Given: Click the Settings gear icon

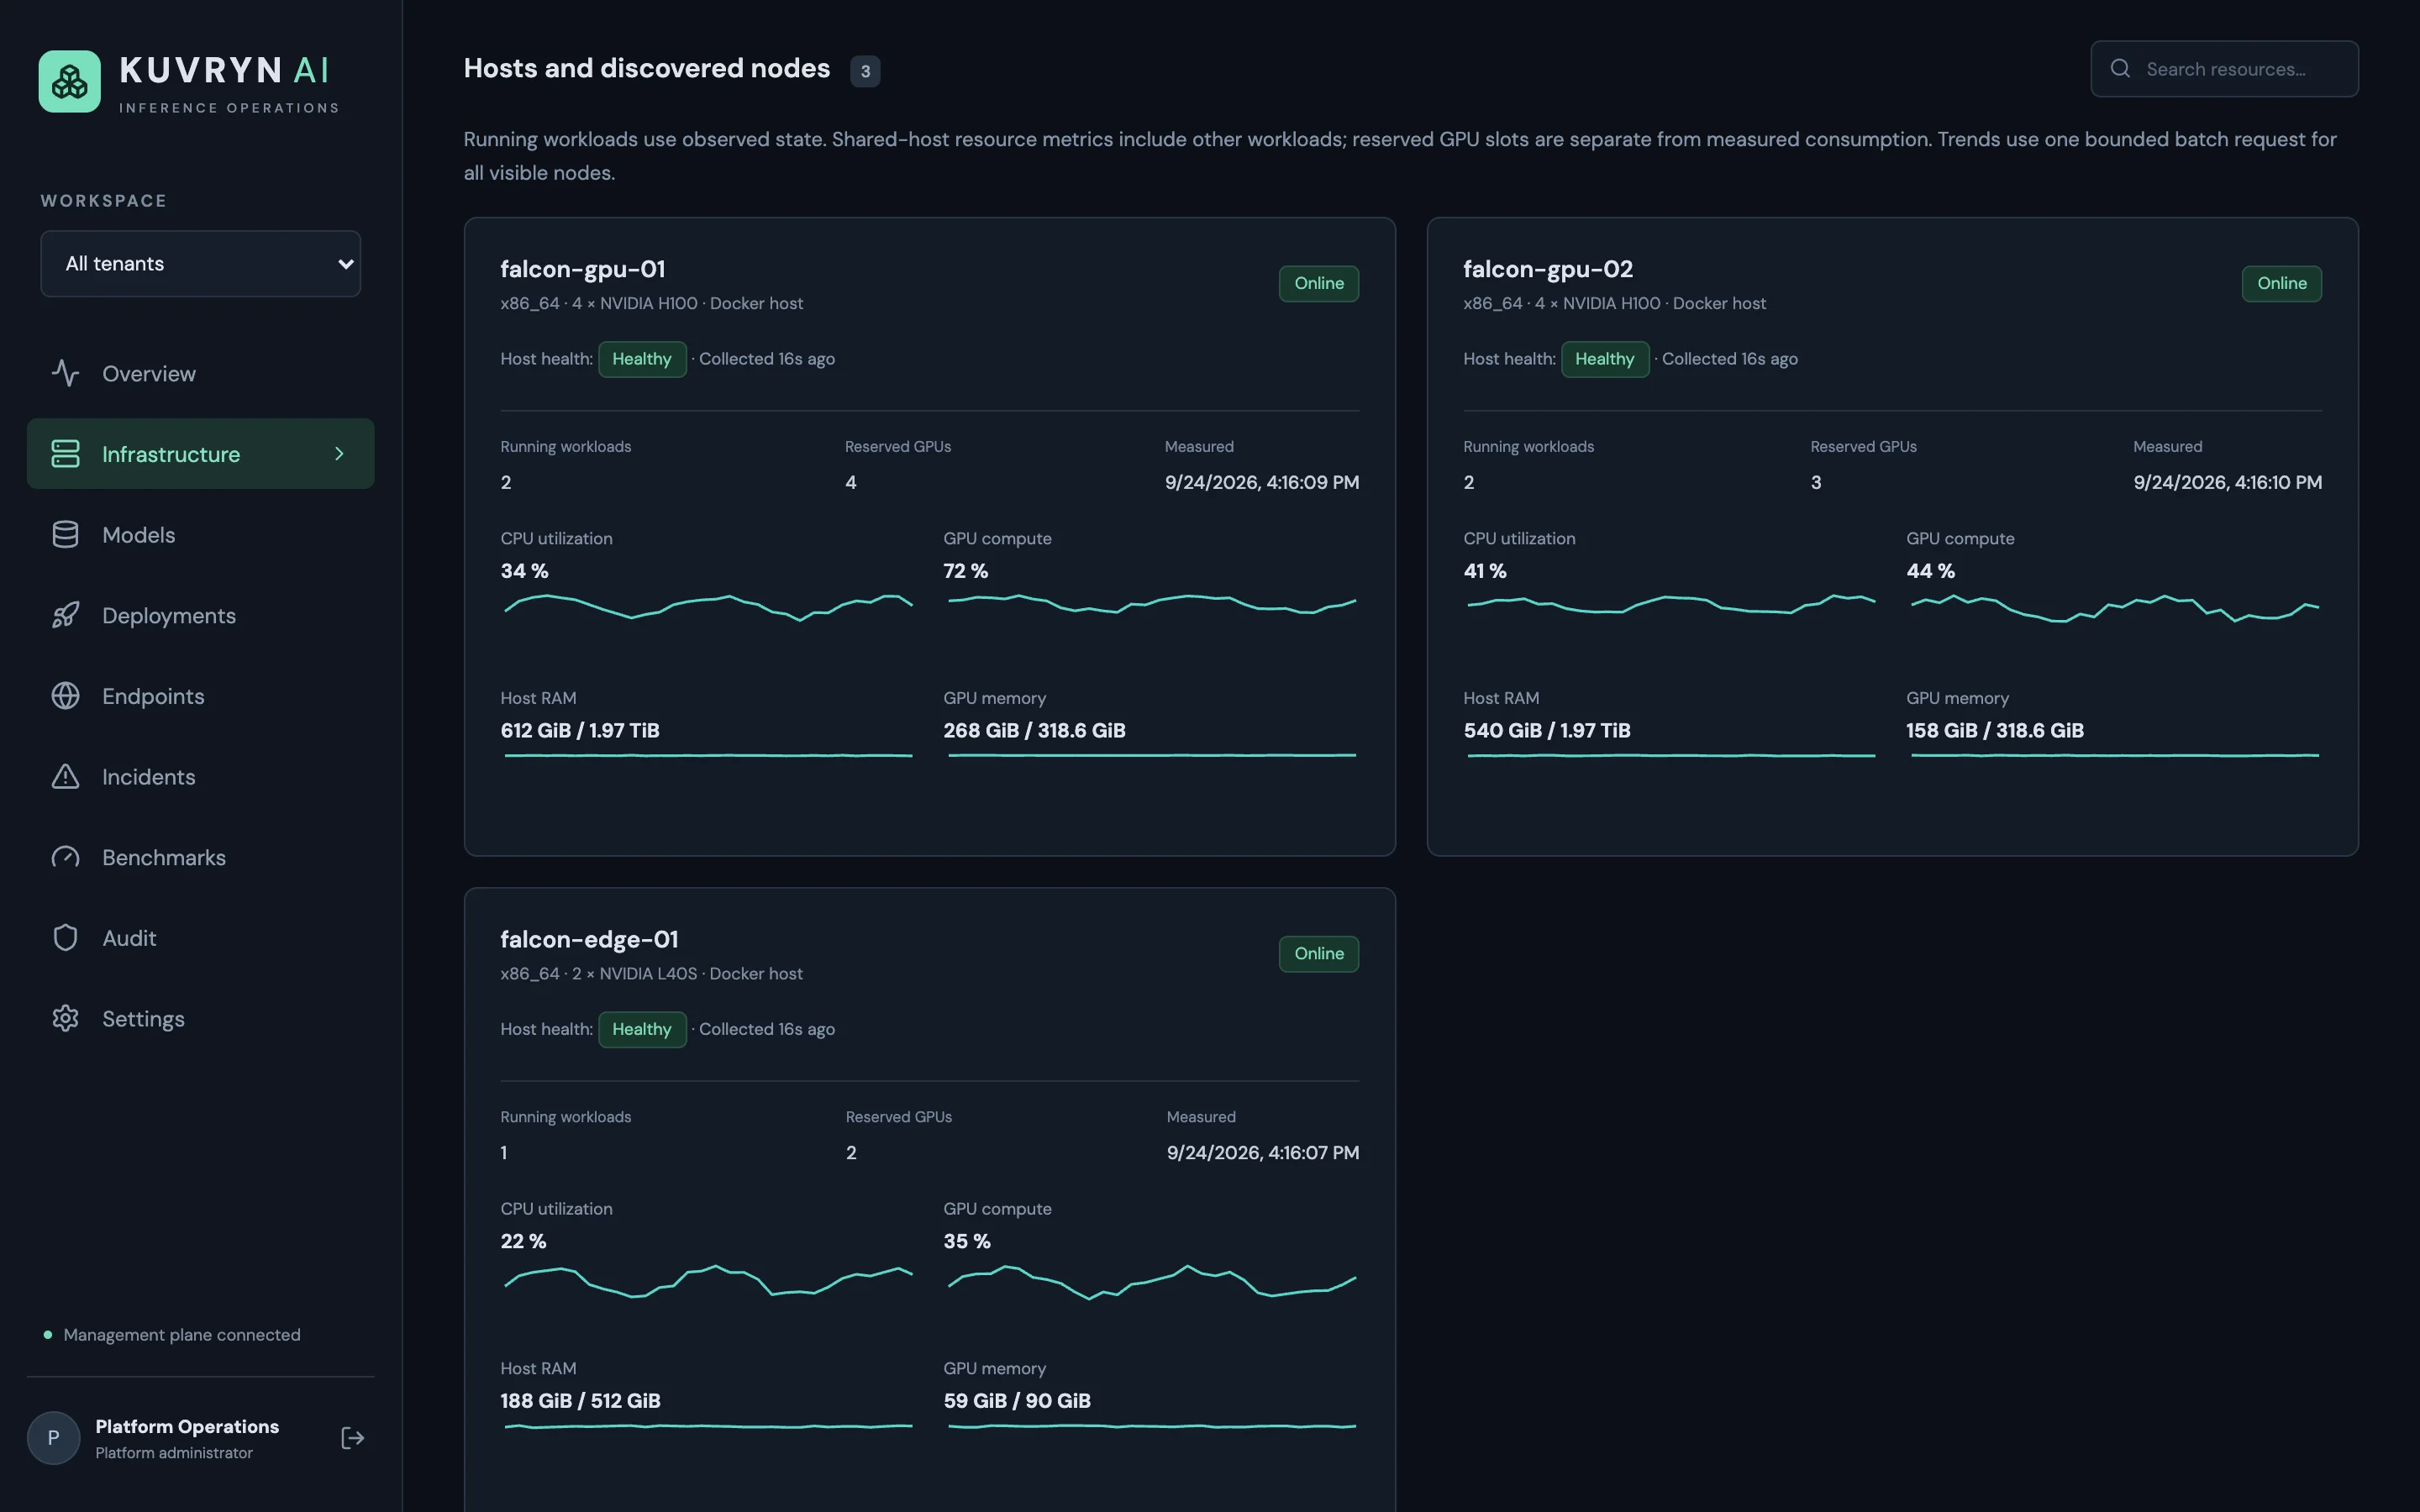Looking at the screenshot, I should (x=65, y=1019).
